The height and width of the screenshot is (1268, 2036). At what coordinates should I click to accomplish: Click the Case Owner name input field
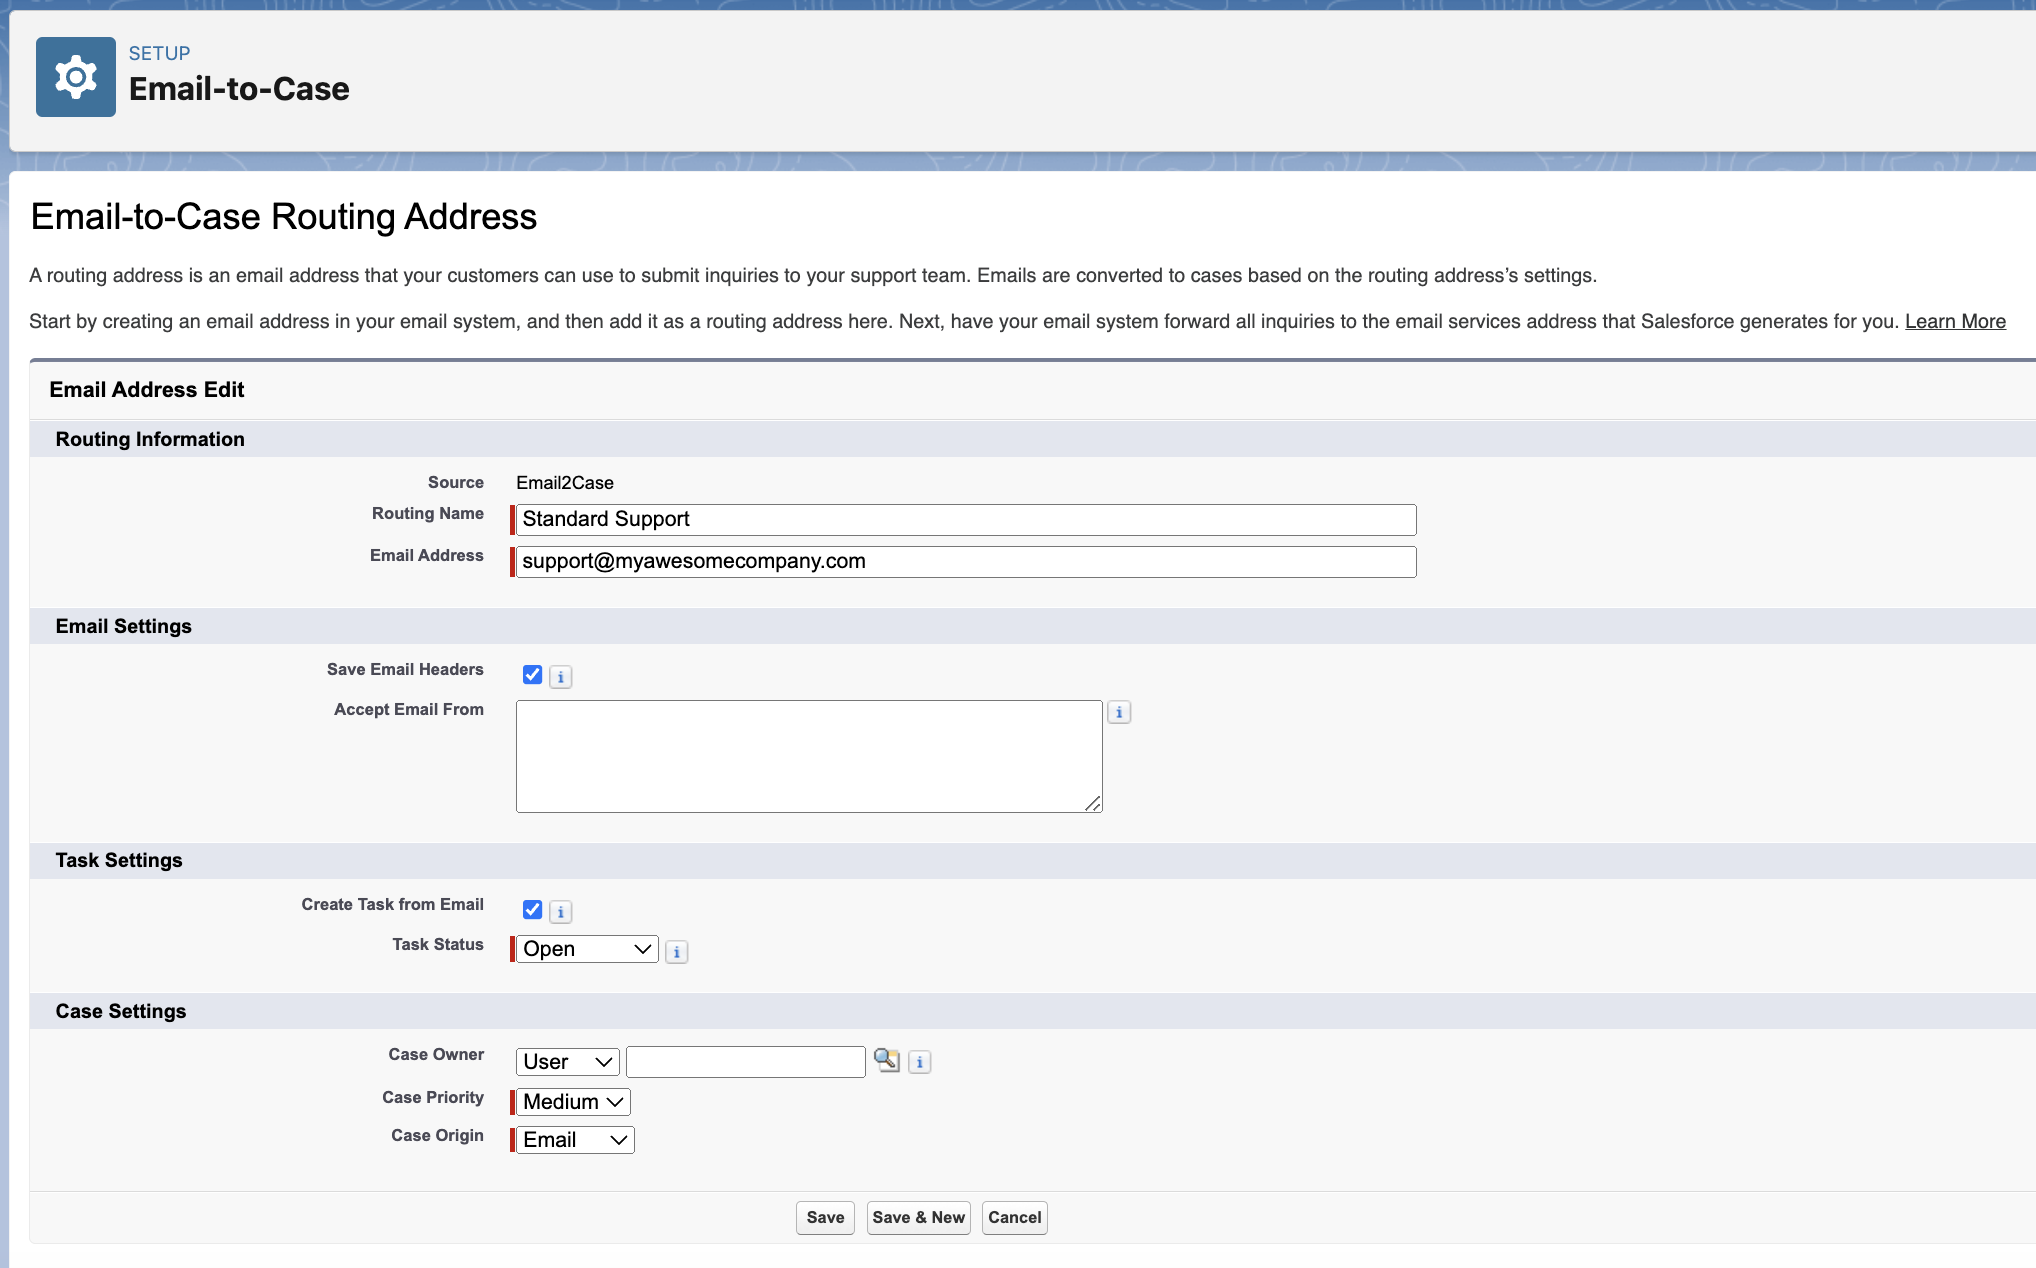pyautogui.click(x=746, y=1062)
